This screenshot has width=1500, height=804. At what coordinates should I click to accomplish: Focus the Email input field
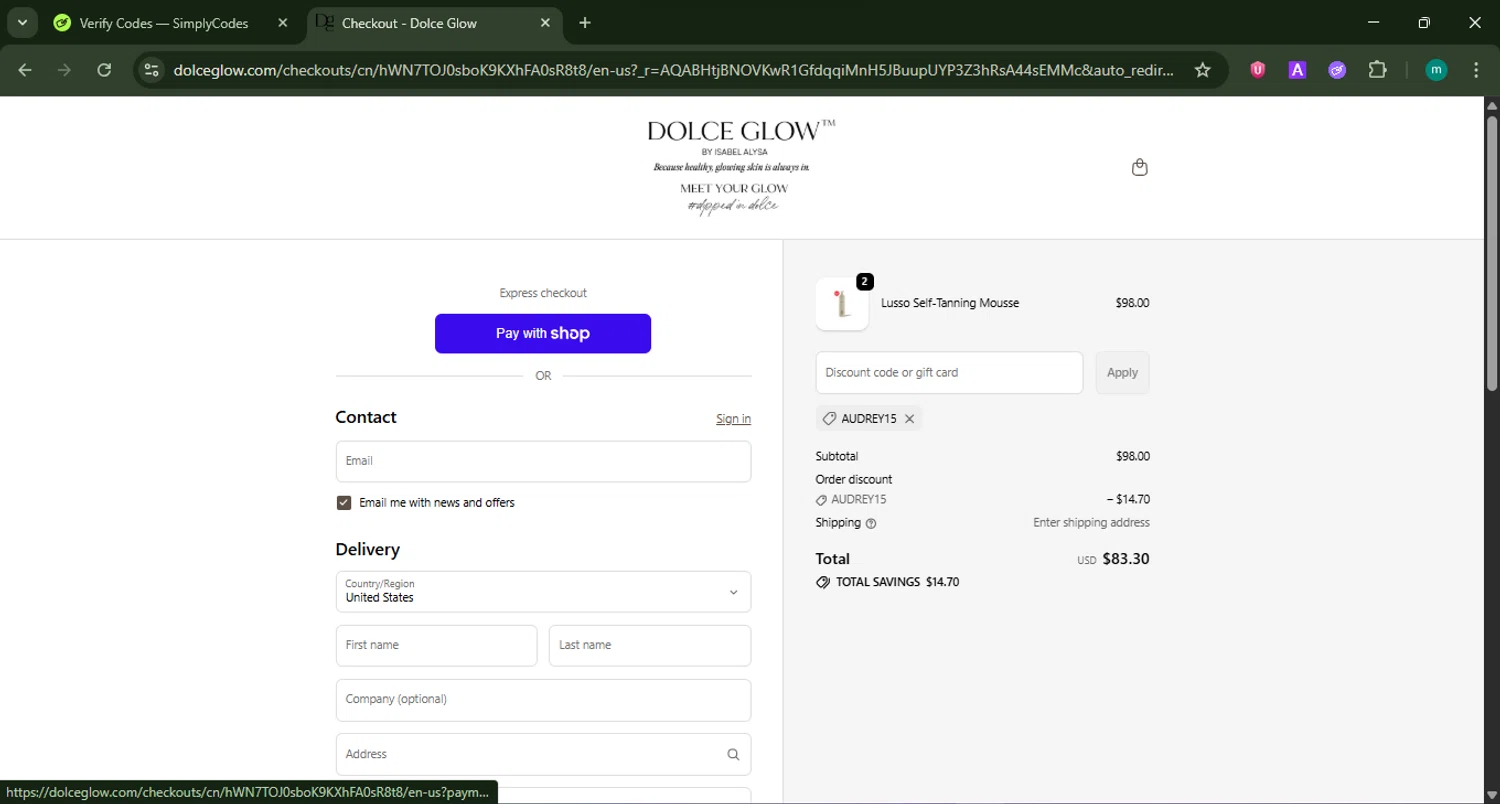(543, 461)
